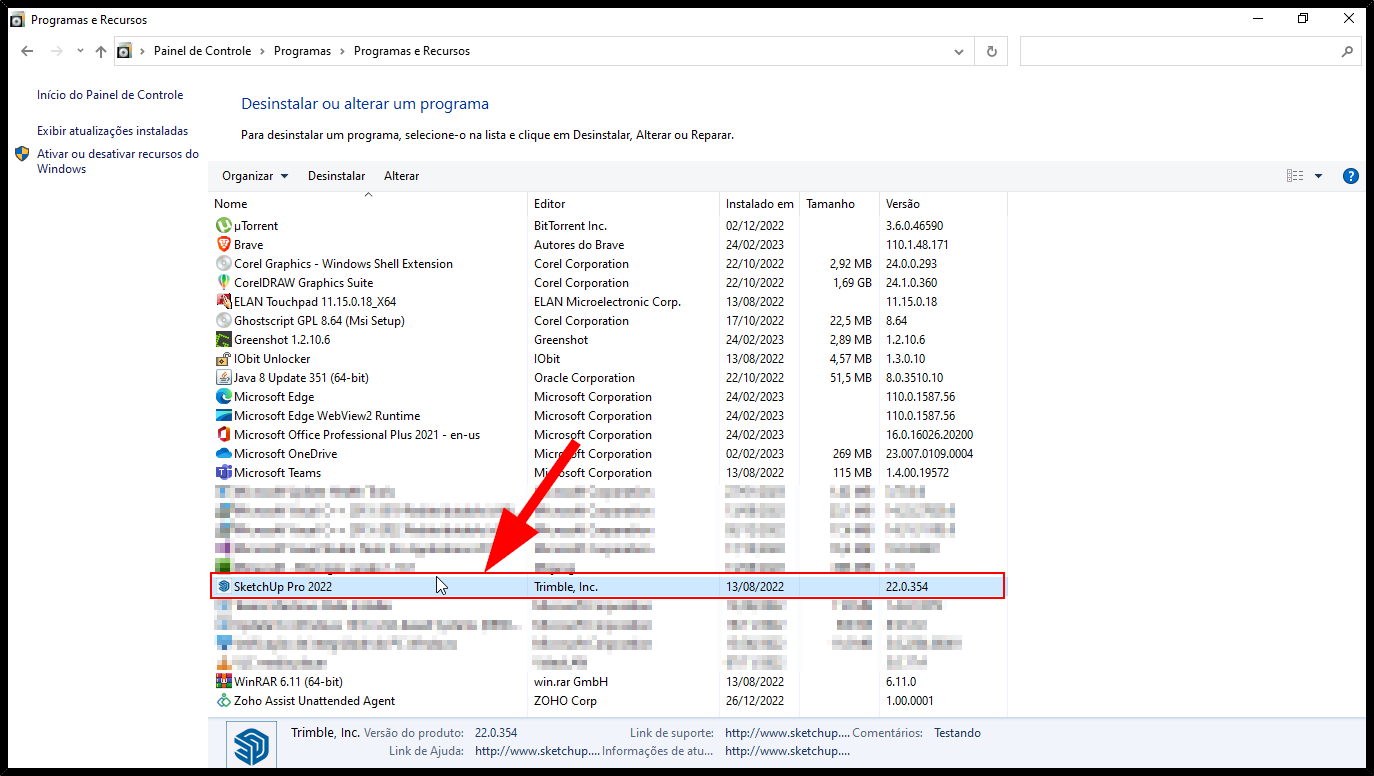The width and height of the screenshot is (1374, 776).
Task: Select the Zoho Assist Unattended Agent icon
Action: tap(224, 701)
